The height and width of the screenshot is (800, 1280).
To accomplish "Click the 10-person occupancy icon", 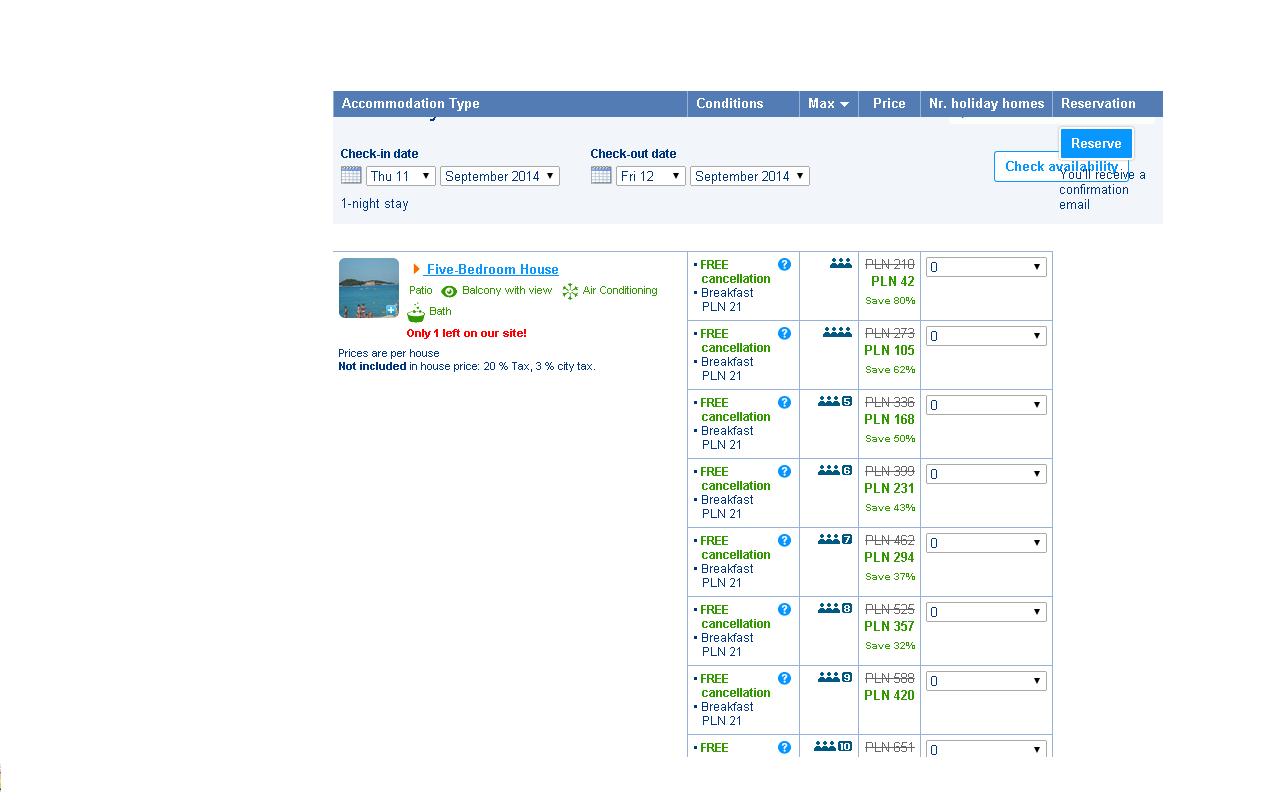I will pyautogui.click(x=833, y=746).
